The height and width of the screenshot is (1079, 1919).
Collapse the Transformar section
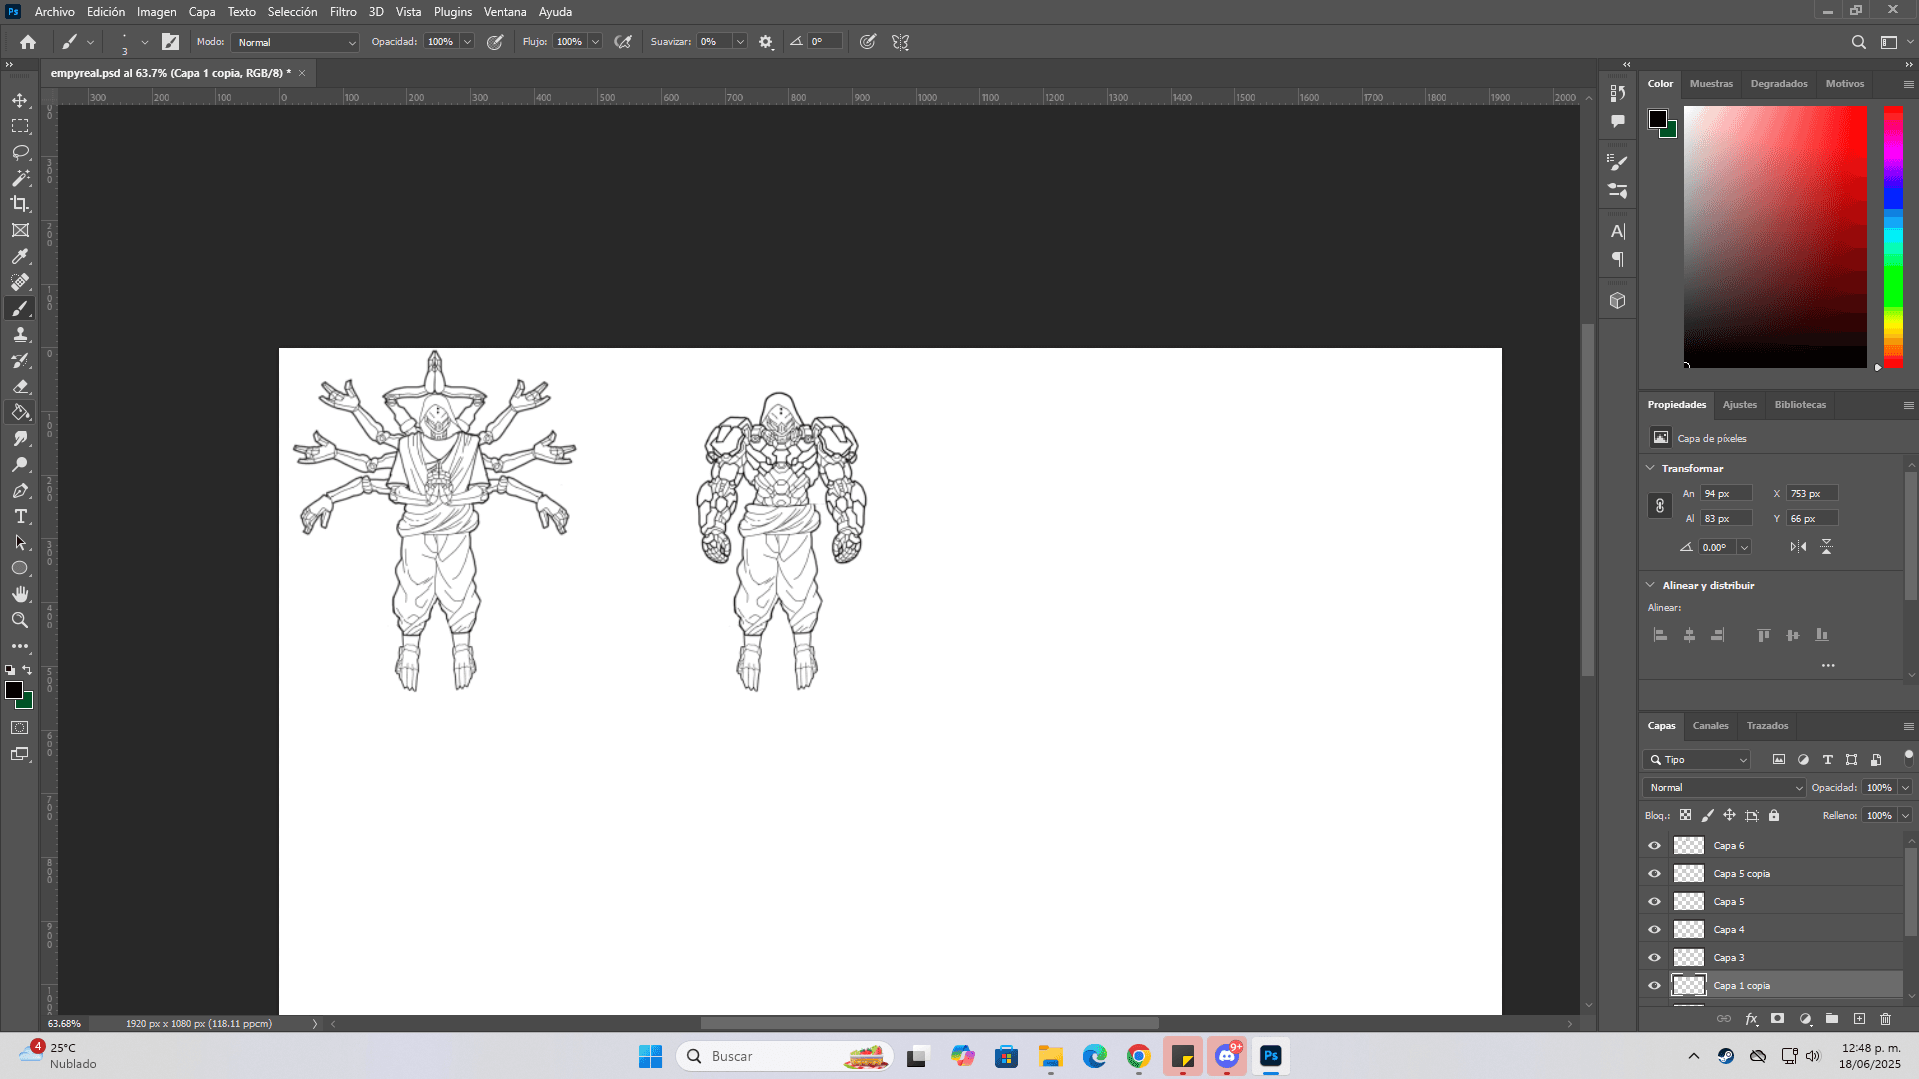tap(1650, 468)
